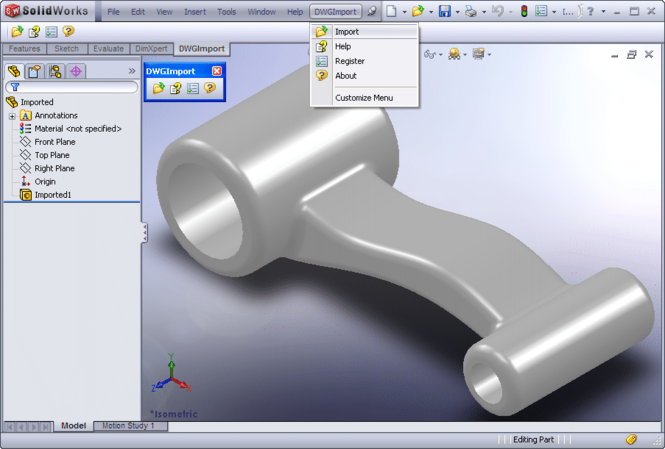Click the filter funnel icon
Screen dimensions: 665x449
(15, 87)
